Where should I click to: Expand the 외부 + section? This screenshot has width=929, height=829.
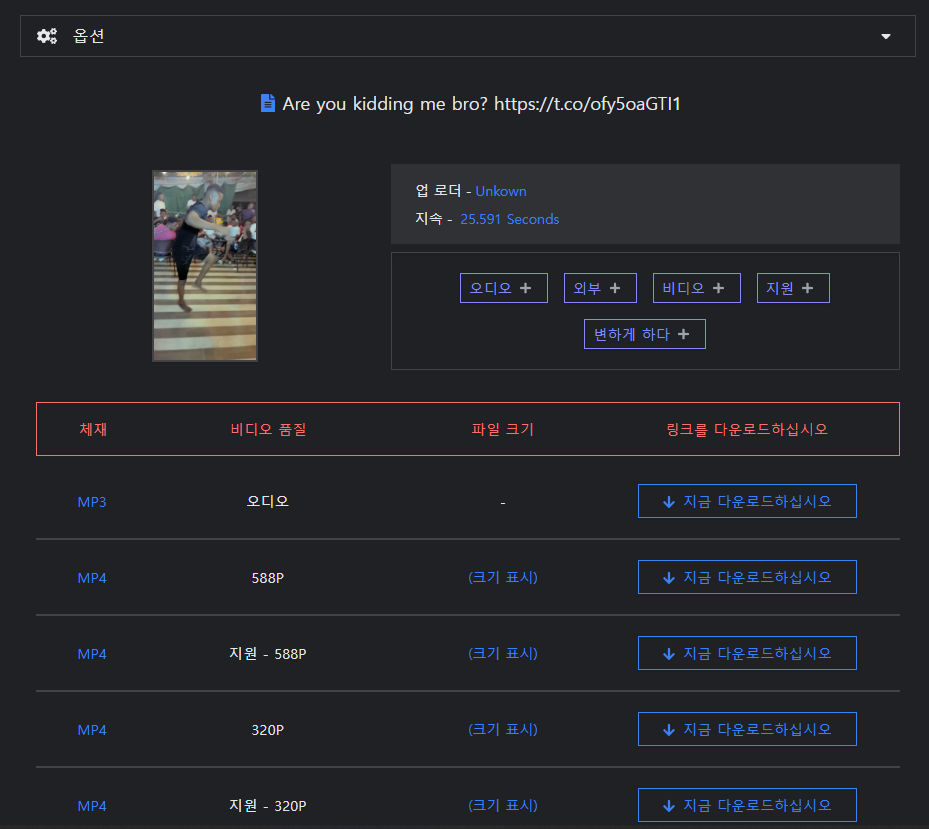pos(600,288)
